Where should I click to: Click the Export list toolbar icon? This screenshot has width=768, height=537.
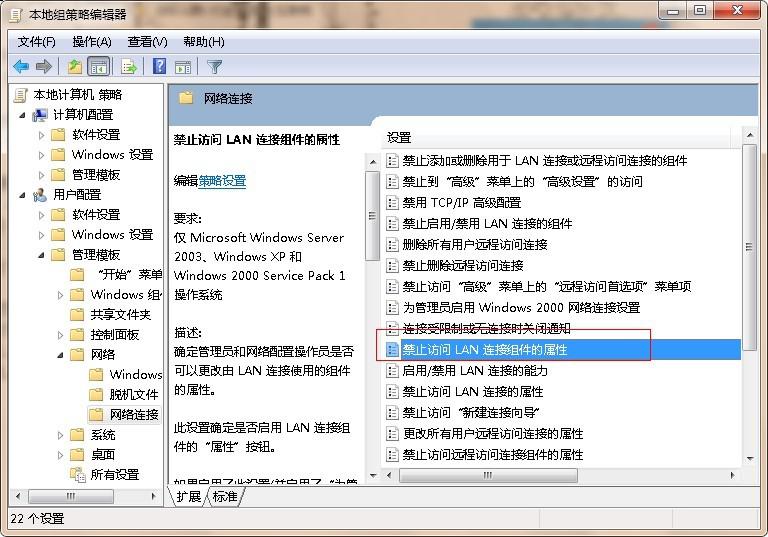128,67
